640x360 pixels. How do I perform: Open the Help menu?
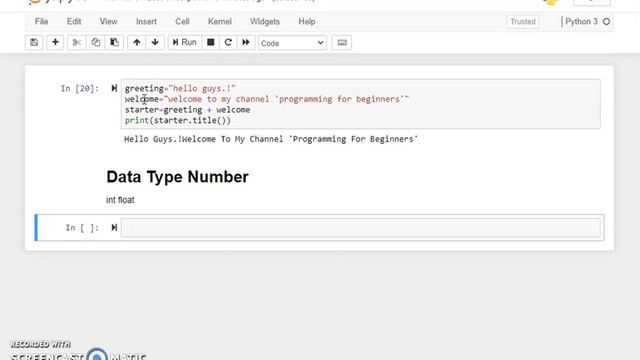click(x=307, y=22)
